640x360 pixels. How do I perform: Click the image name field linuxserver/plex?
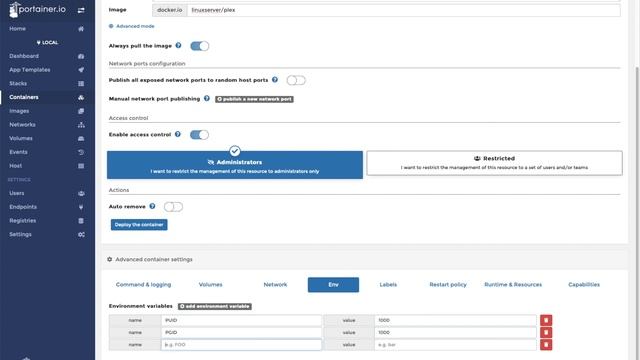point(404,10)
